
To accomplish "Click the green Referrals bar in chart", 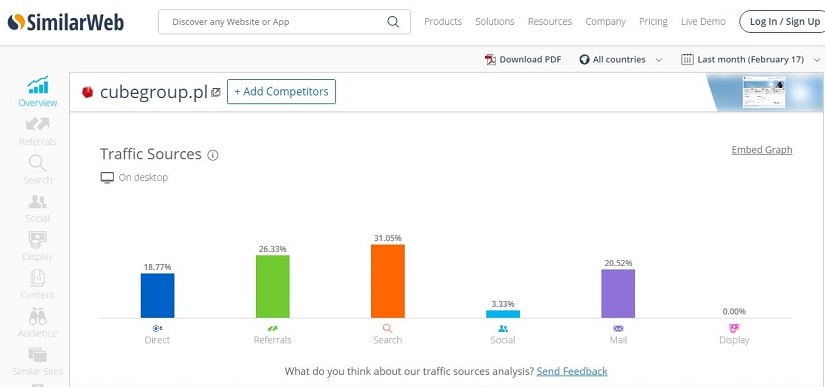I will [x=273, y=287].
